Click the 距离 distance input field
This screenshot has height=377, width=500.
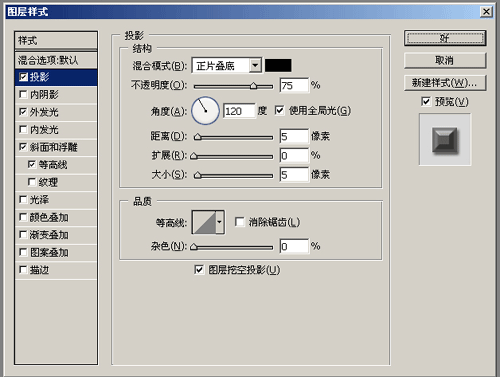click(x=294, y=136)
